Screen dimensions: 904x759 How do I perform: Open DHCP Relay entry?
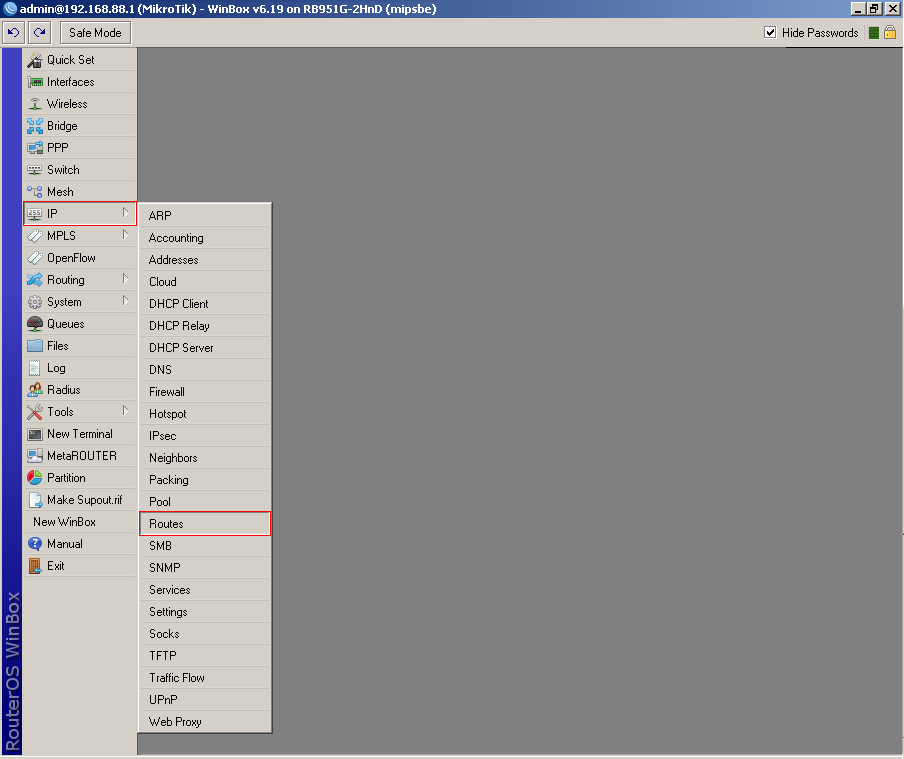click(x=205, y=326)
